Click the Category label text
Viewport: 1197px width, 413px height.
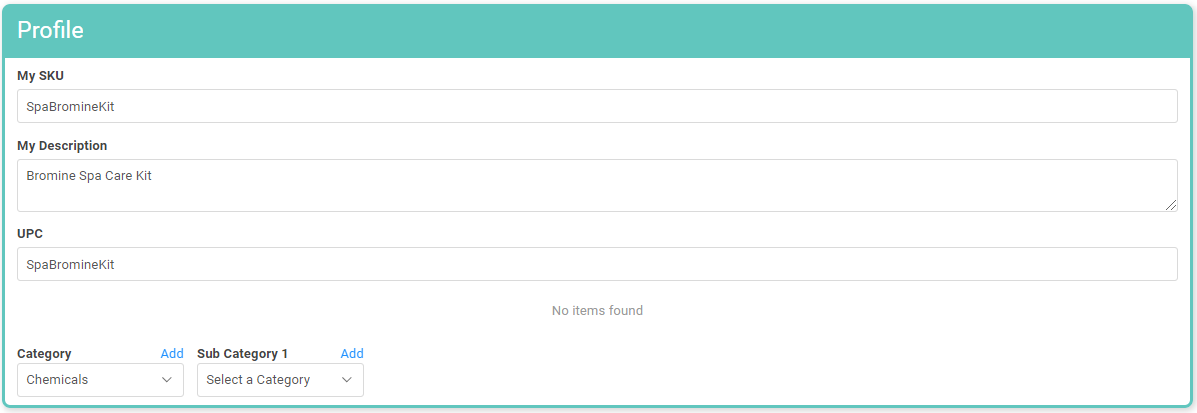point(44,353)
